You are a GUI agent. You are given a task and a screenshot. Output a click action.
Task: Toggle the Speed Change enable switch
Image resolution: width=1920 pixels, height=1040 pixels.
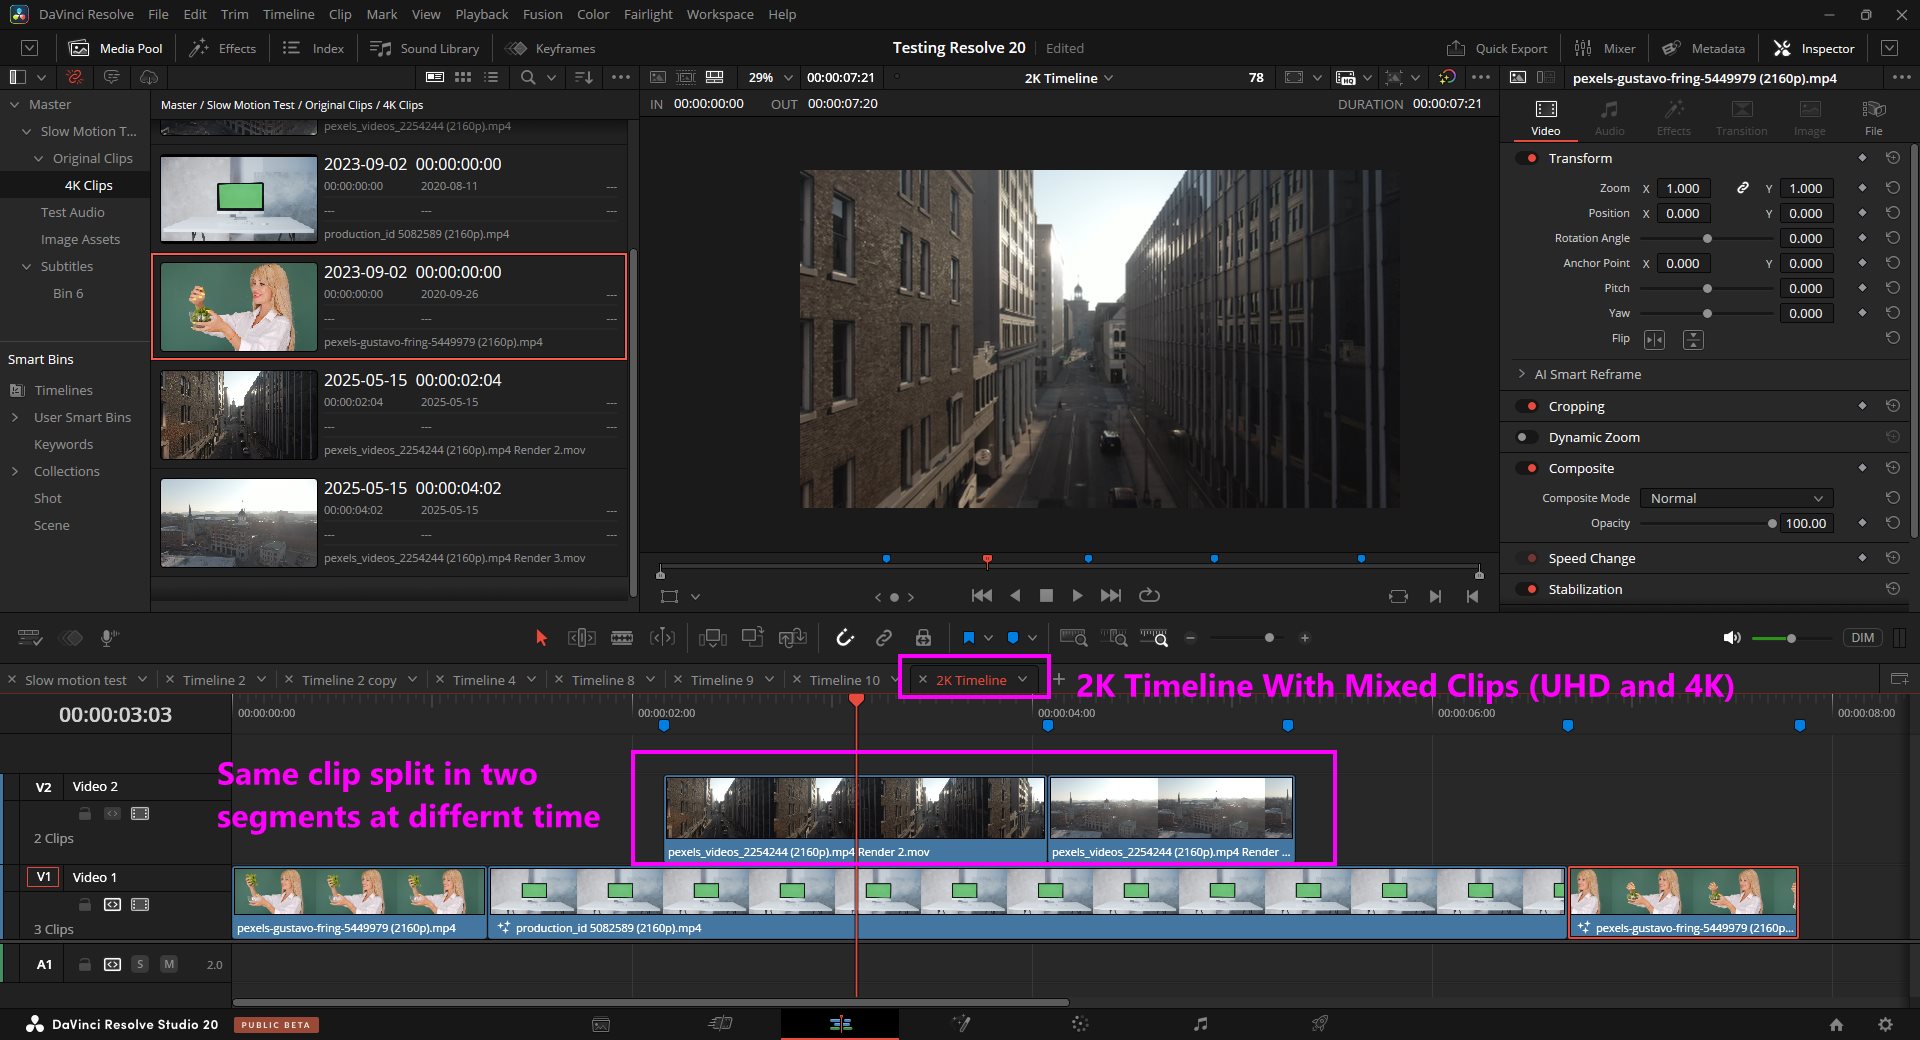1527,558
